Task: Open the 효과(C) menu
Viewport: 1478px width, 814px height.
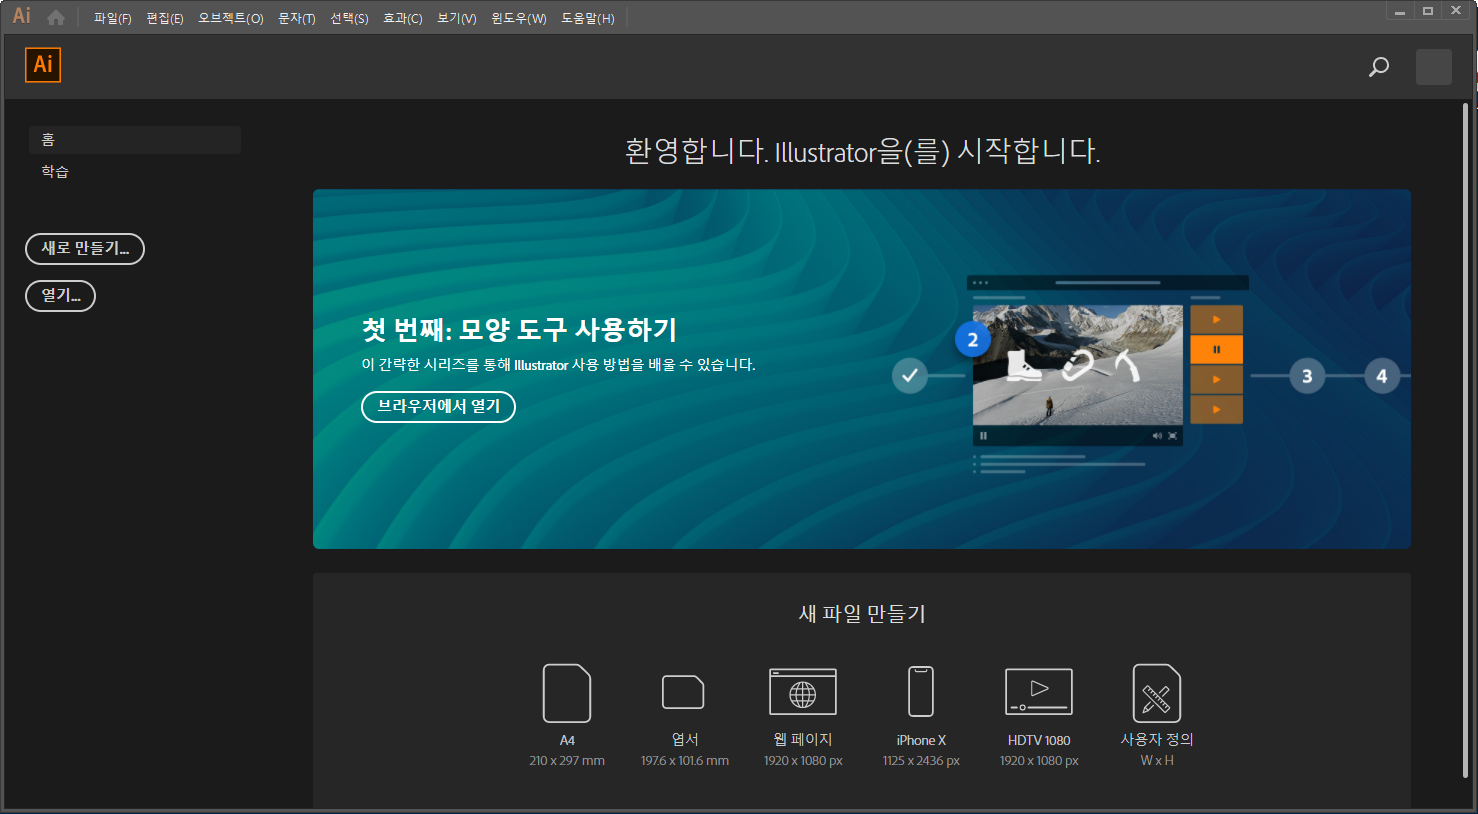Action: (403, 18)
